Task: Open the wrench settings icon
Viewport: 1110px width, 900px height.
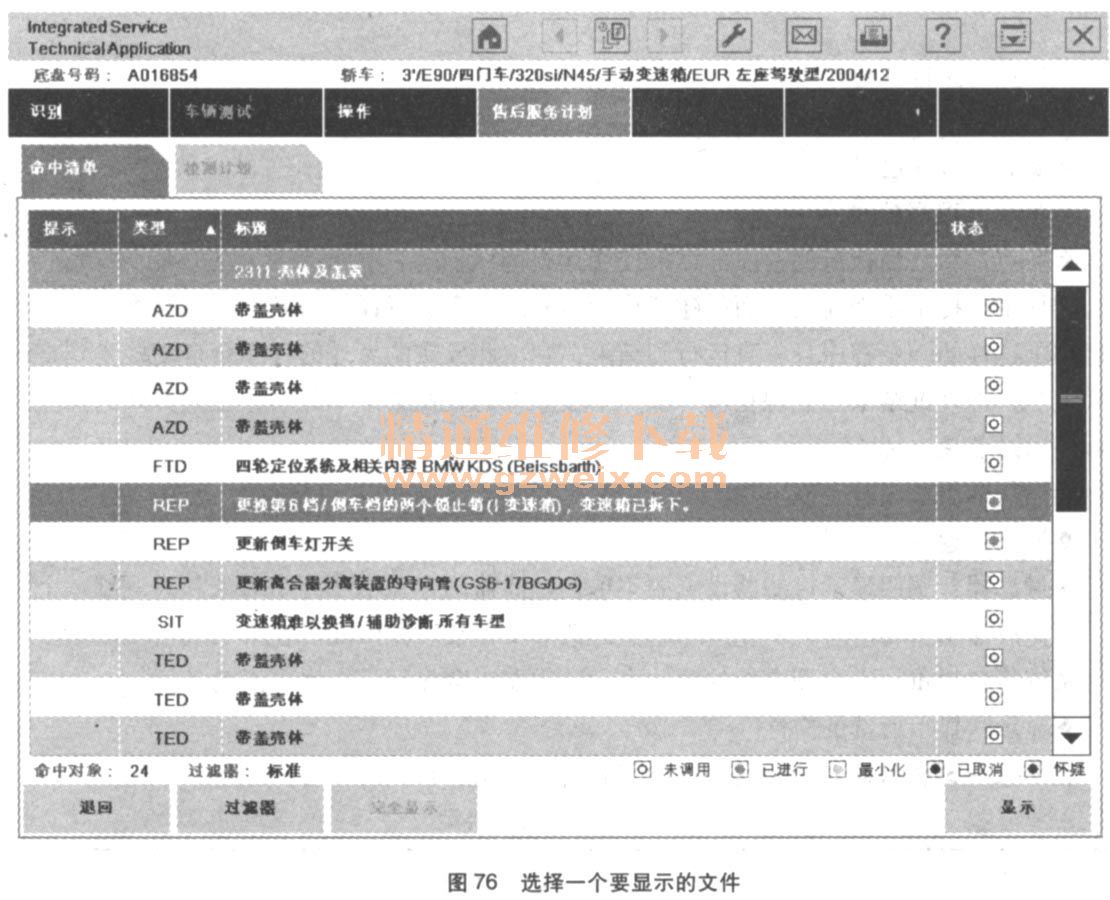Action: 733,35
